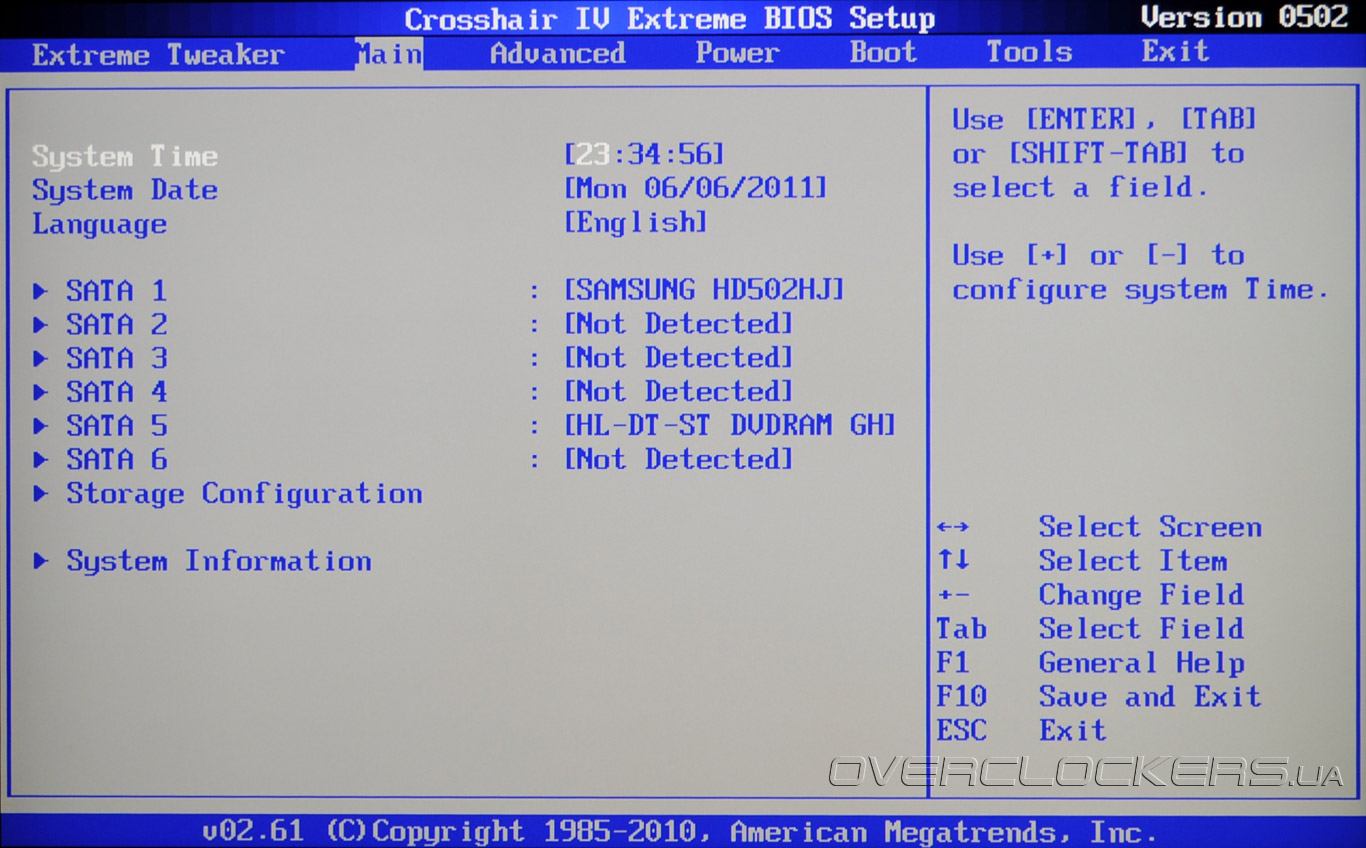This screenshot has height=848, width=1366.
Task: Click the American Megatrends copyright line
Action: click(x=679, y=832)
